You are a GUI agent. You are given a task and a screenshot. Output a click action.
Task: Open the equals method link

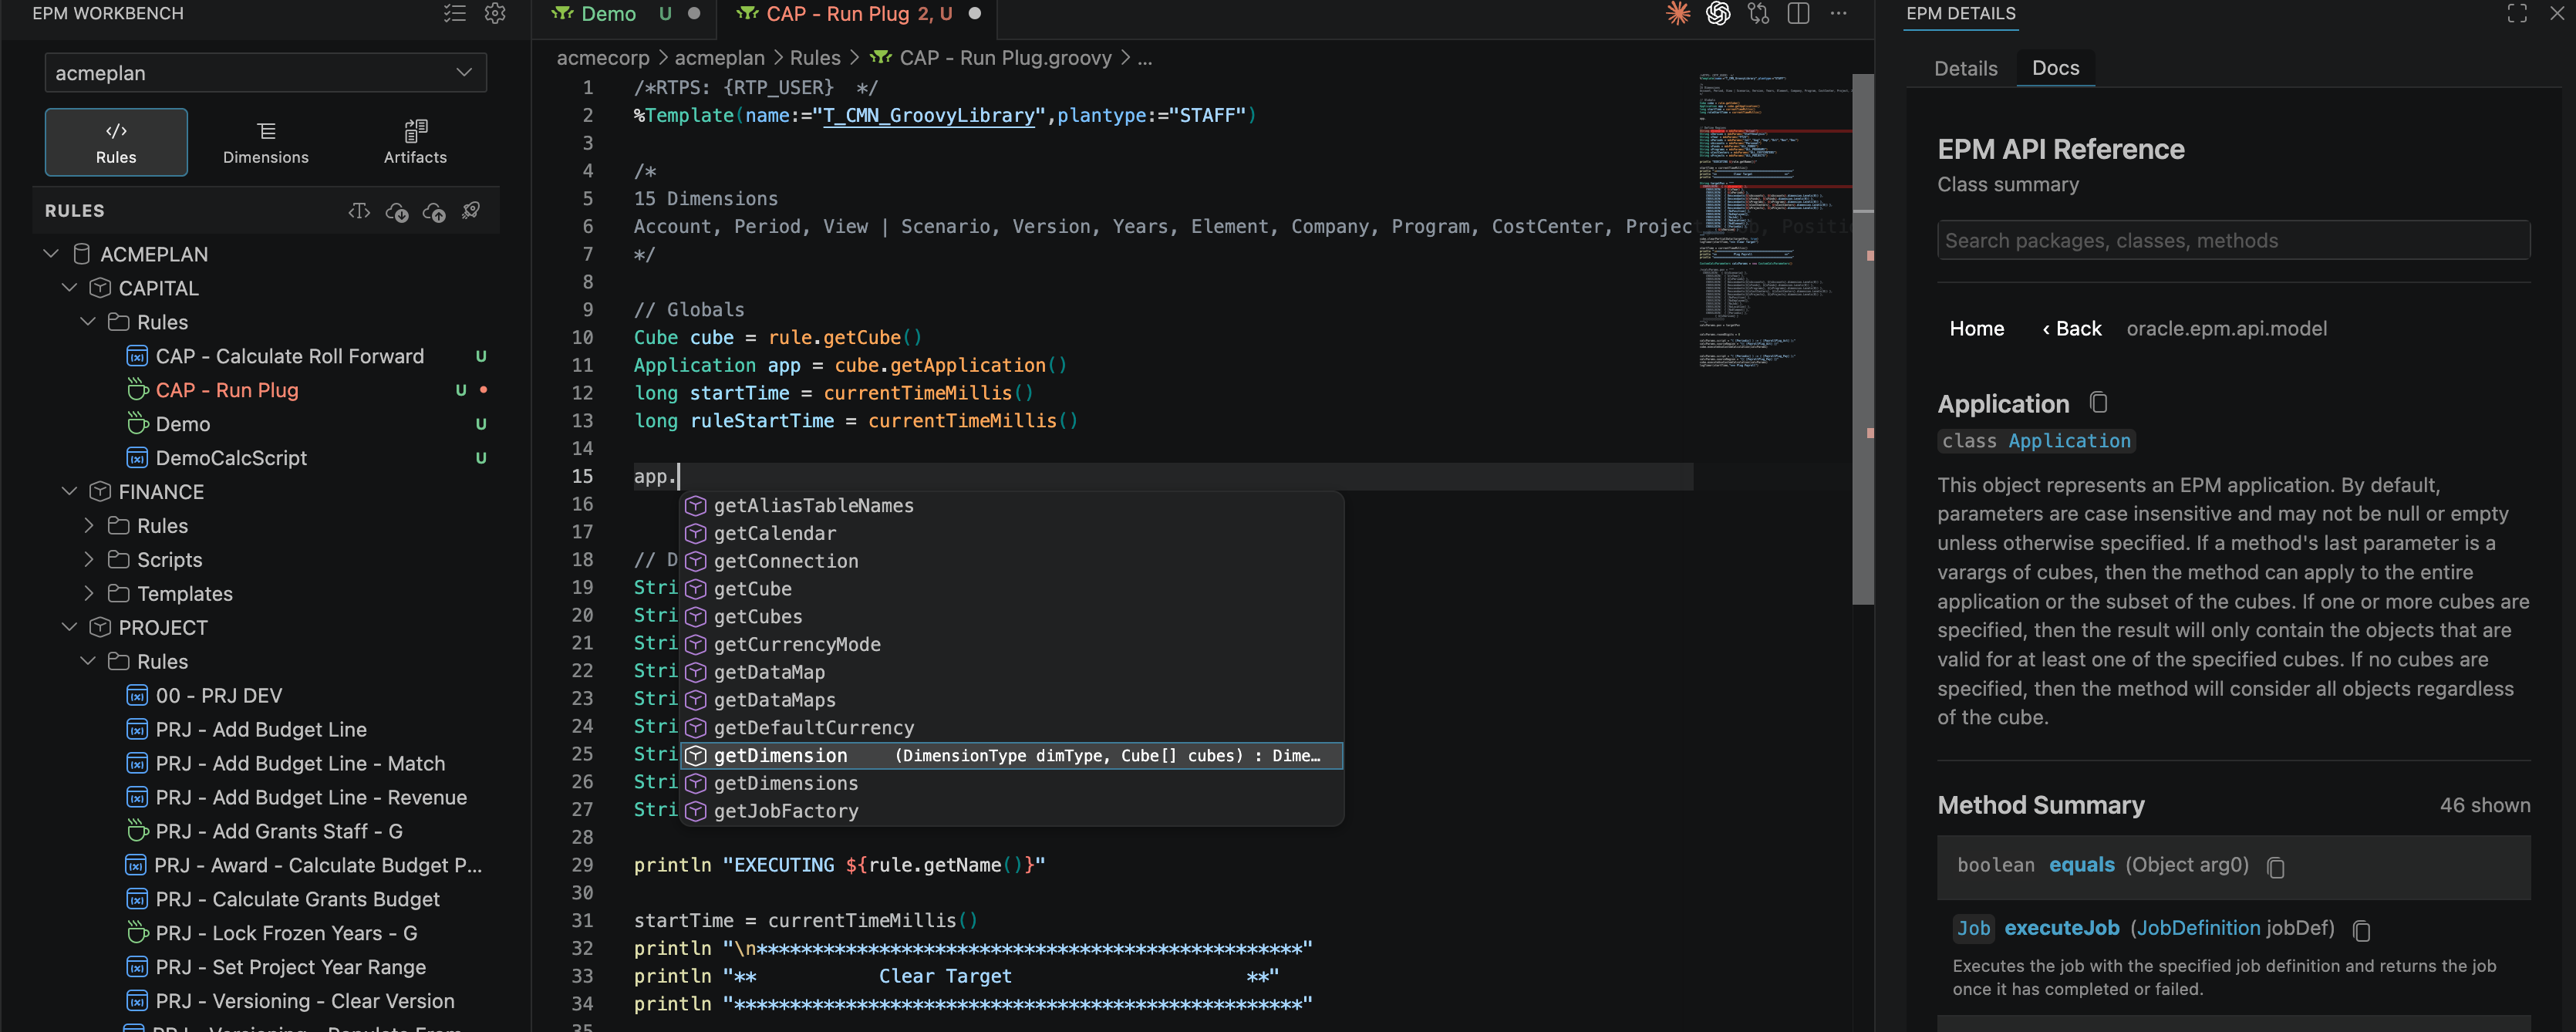click(2081, 865)
